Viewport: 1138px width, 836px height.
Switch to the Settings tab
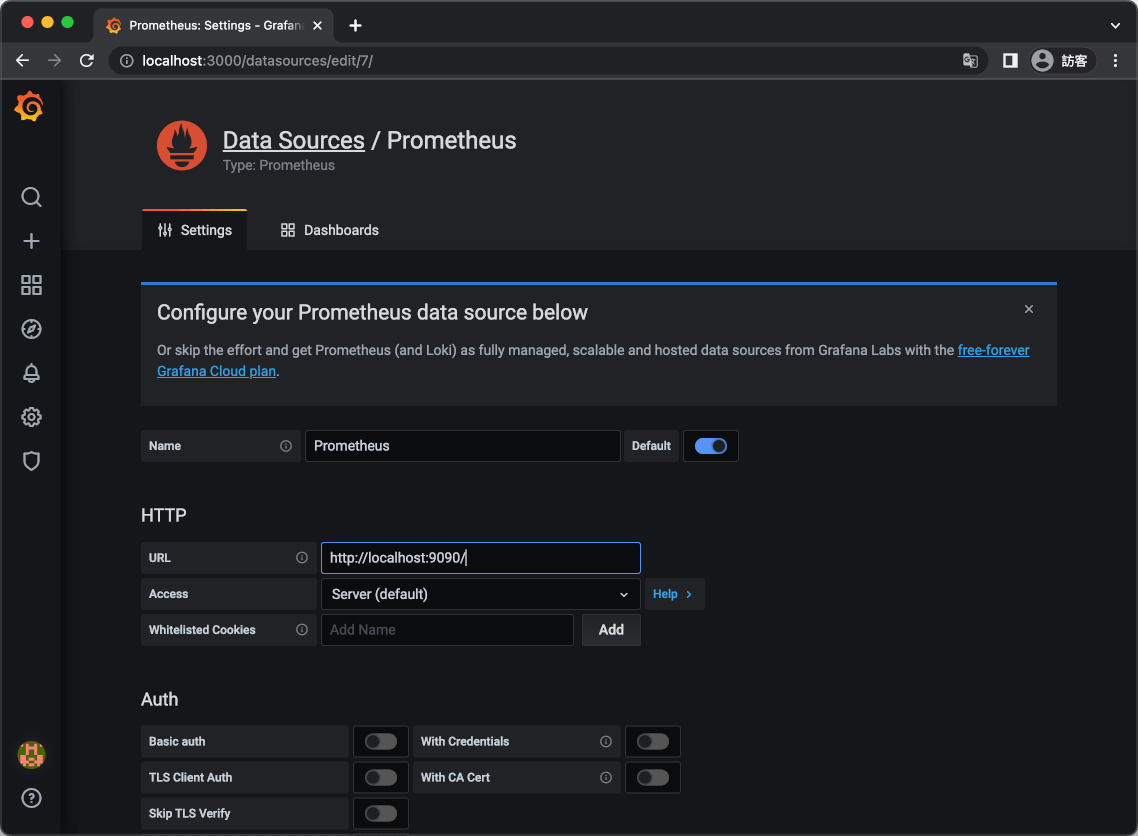(x=195, y=230)
